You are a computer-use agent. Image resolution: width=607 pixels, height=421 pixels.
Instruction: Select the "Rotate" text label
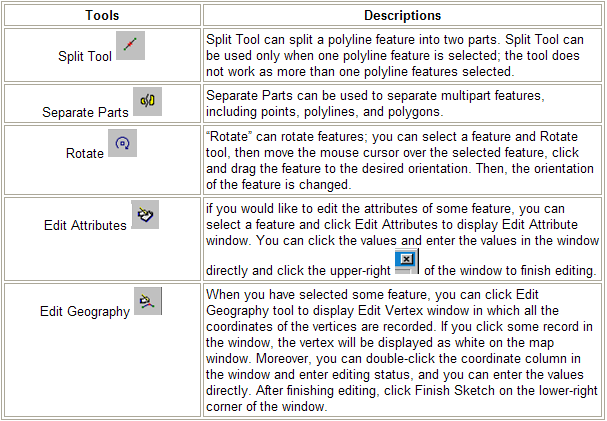(85, 153)
